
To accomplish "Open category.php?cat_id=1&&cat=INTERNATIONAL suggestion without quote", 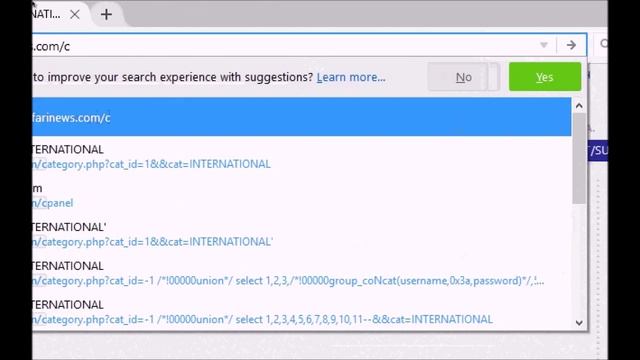I will pyautogui.click(x=302, y=157).
